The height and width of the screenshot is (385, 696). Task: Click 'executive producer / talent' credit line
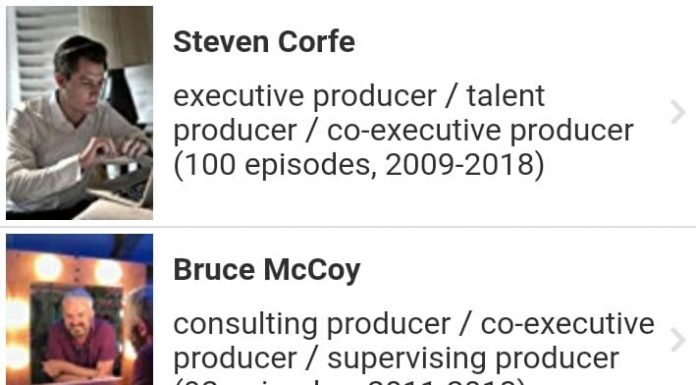point(359,96)
